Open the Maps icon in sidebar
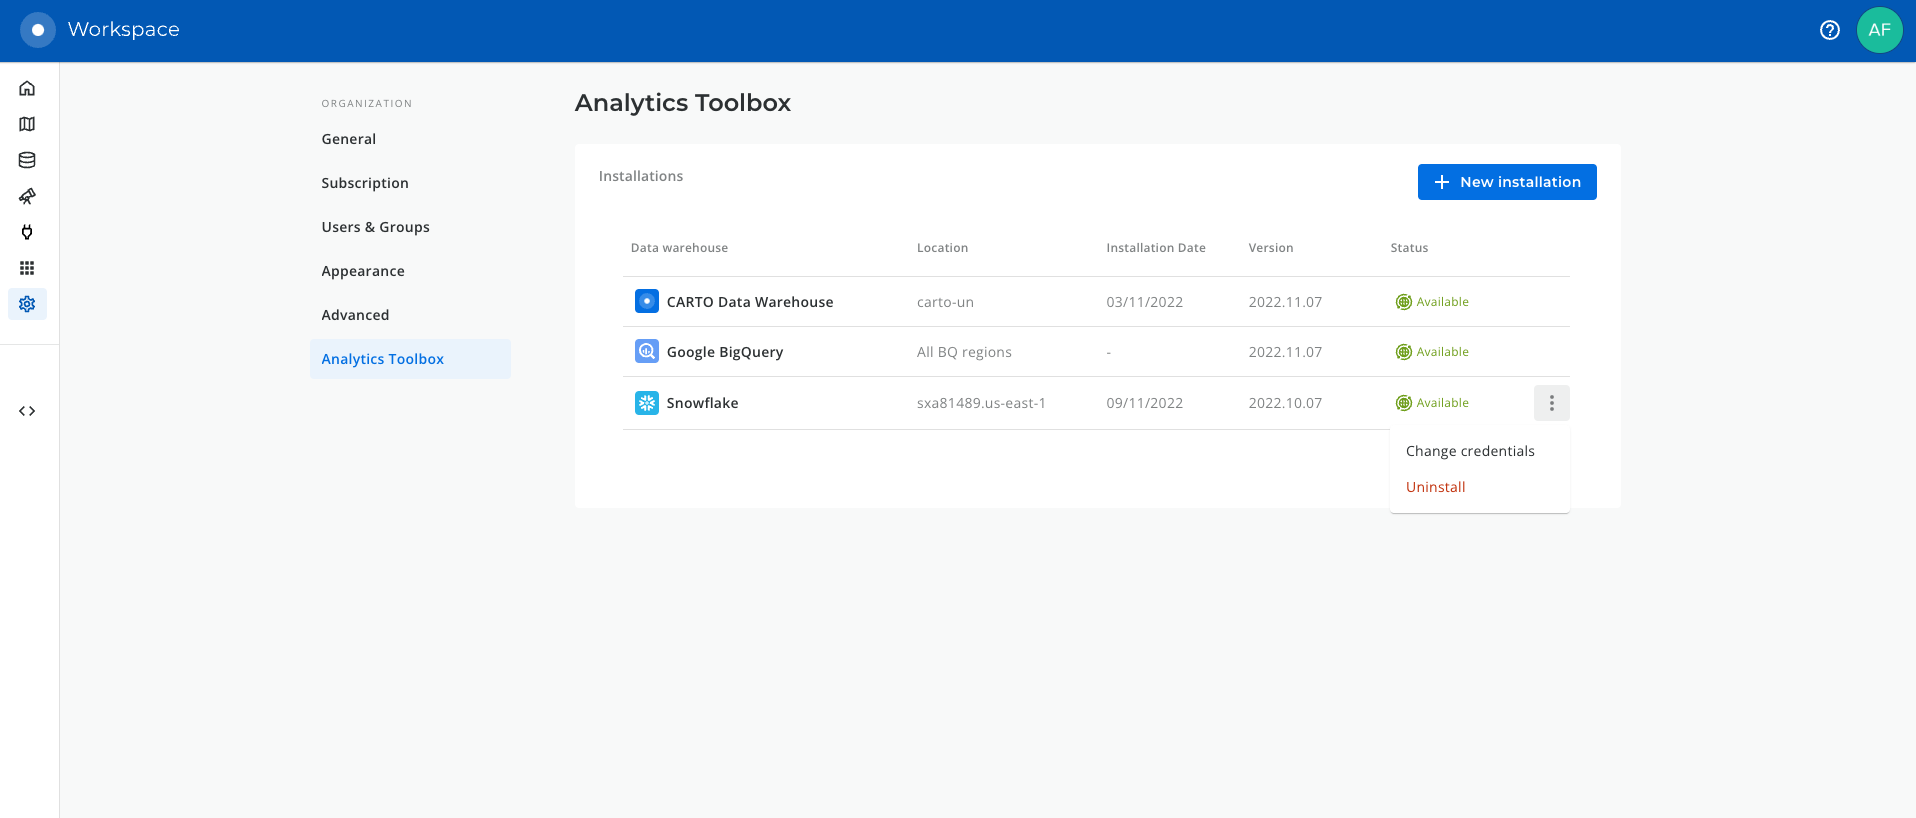This screenshot has width=1916, height=818. point(27,124)
